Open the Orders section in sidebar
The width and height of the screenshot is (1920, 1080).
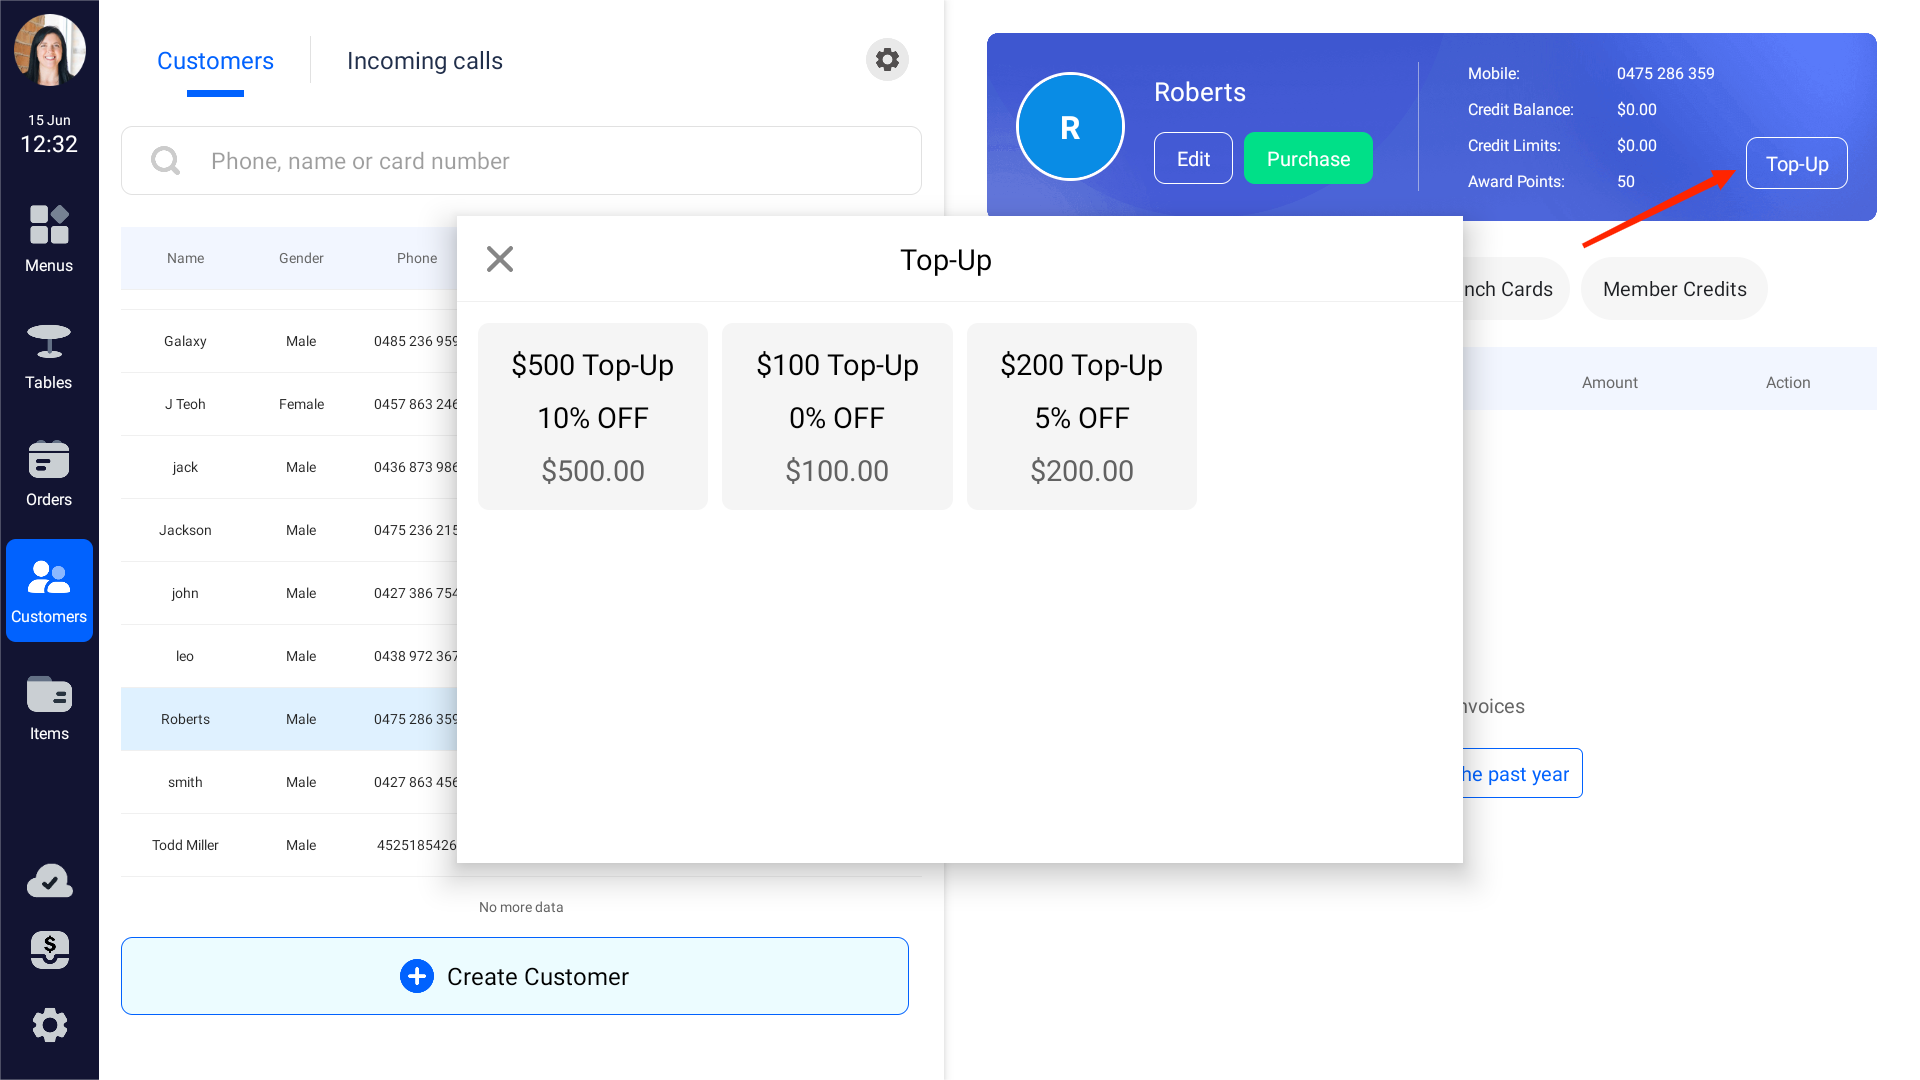pyautogui.click(x=49, y=472)
